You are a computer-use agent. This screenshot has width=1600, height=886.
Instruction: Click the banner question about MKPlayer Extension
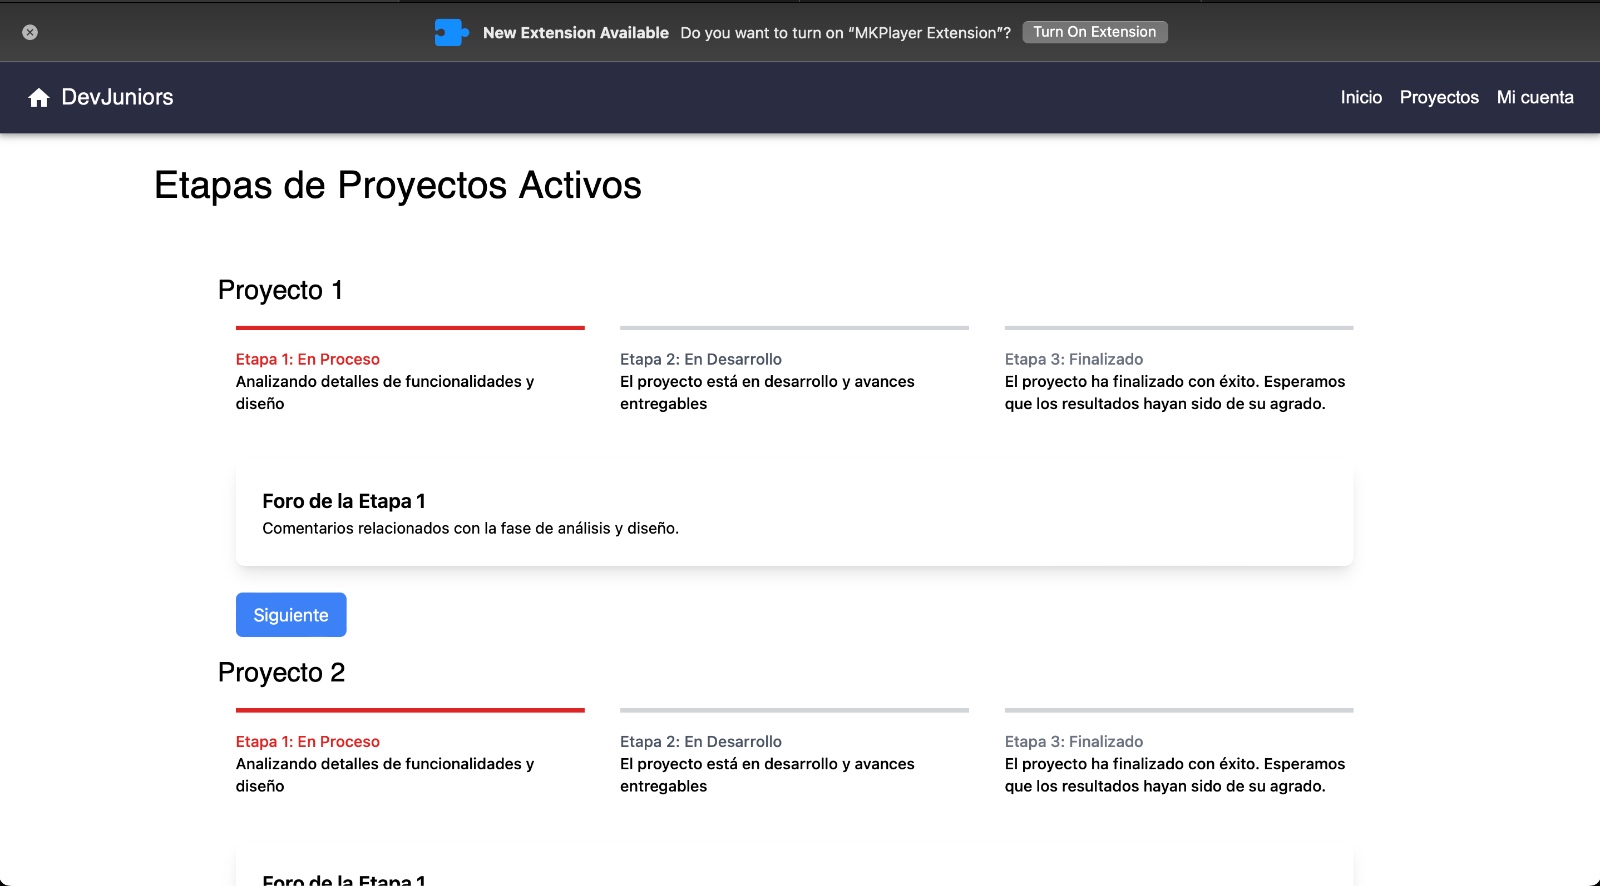pyautogui.click(x=846, y=33)
